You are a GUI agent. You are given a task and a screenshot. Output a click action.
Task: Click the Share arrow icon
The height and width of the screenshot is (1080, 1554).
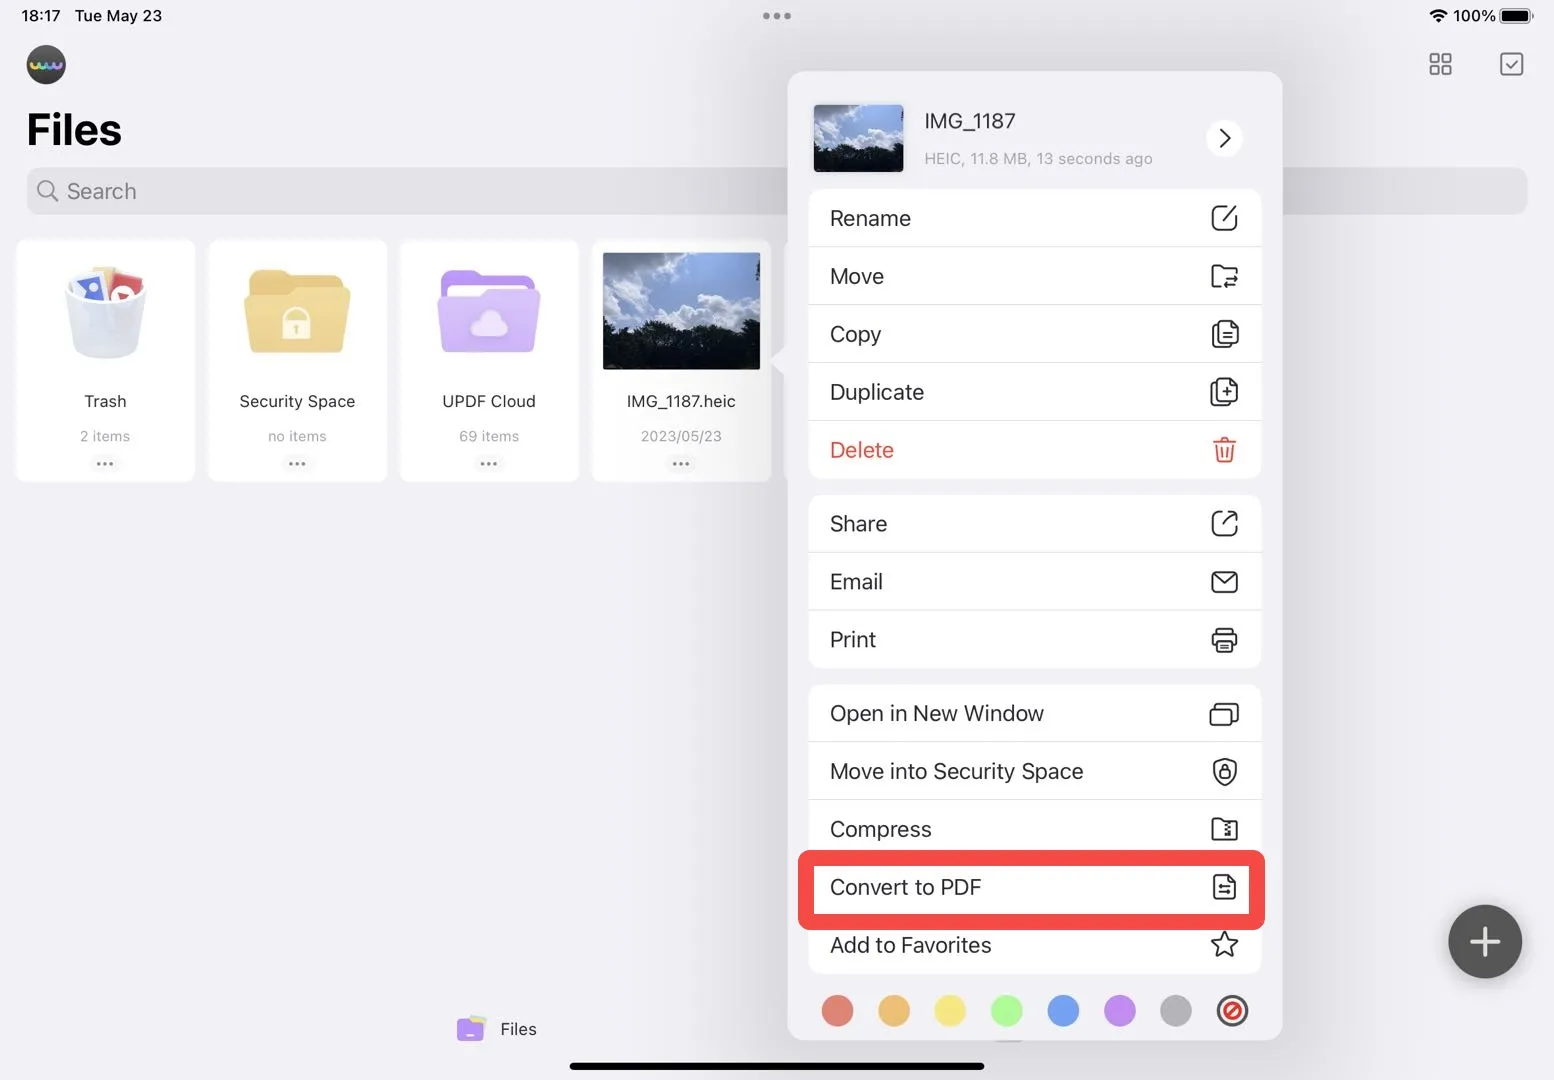coord(1224,523)
